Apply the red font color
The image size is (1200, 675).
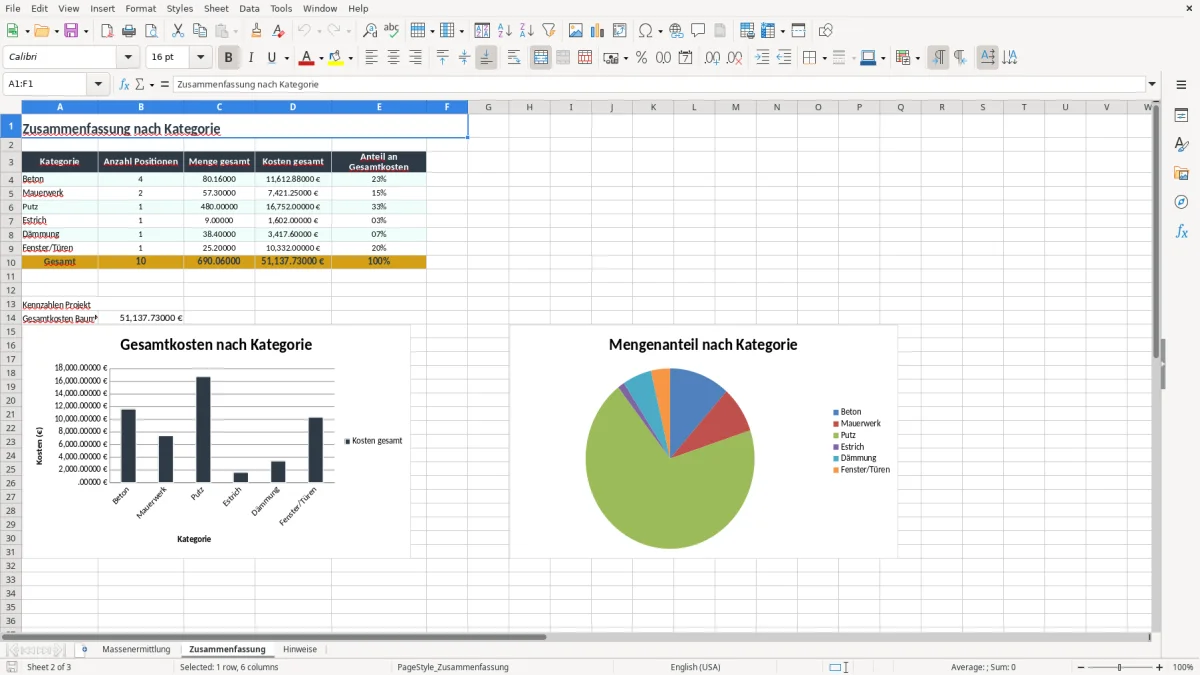[307, 58]
